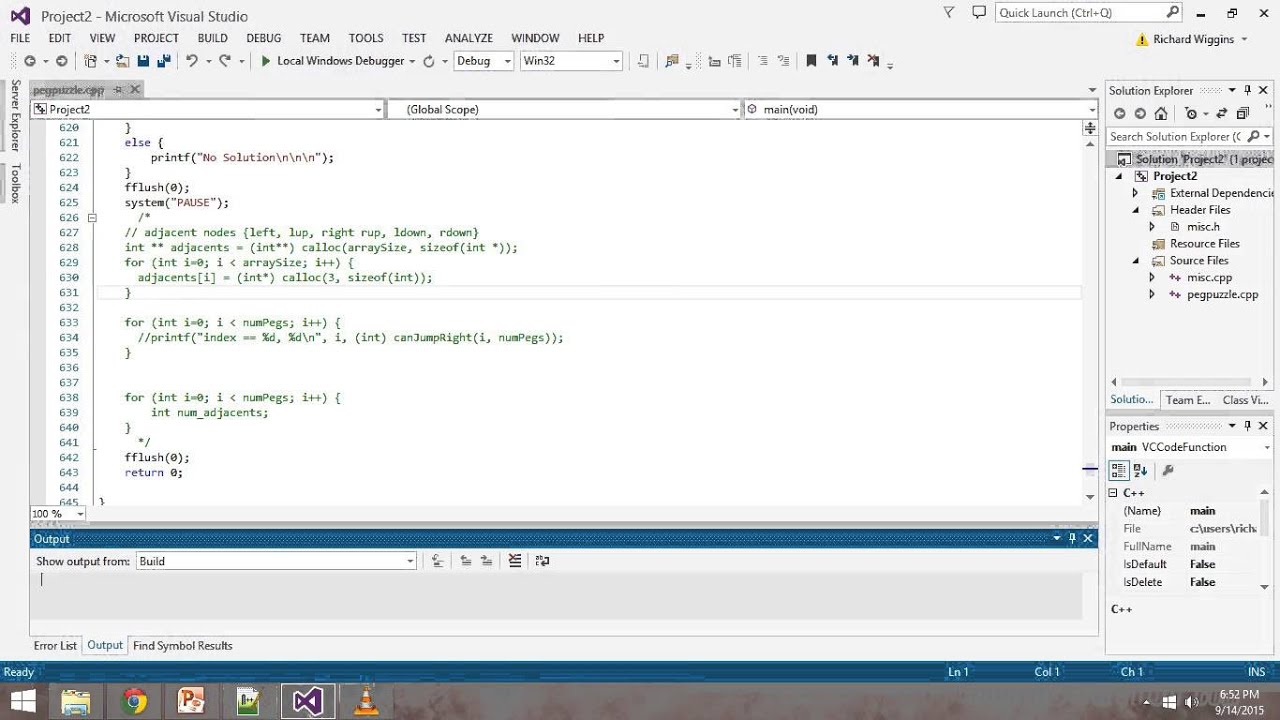
Task: Click the Windows Start button
Action: pos(22,701)
